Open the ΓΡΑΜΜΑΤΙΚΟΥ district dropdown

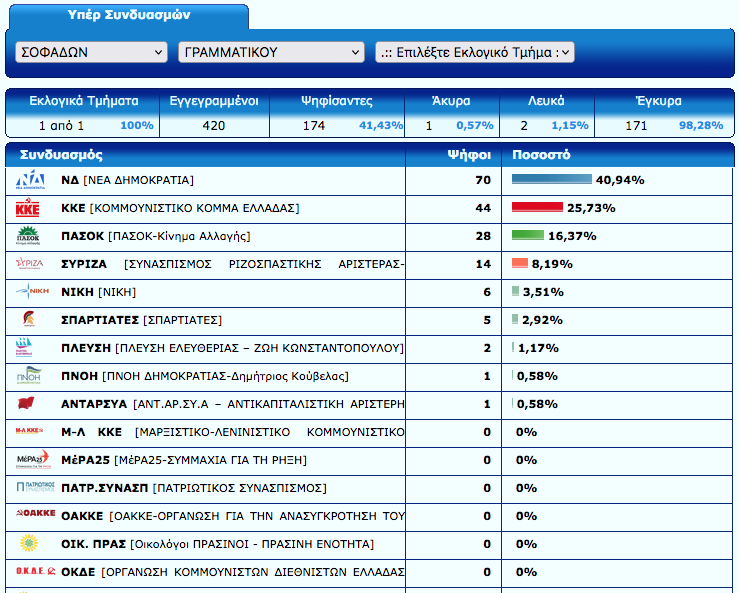click(x=271, y=52)
